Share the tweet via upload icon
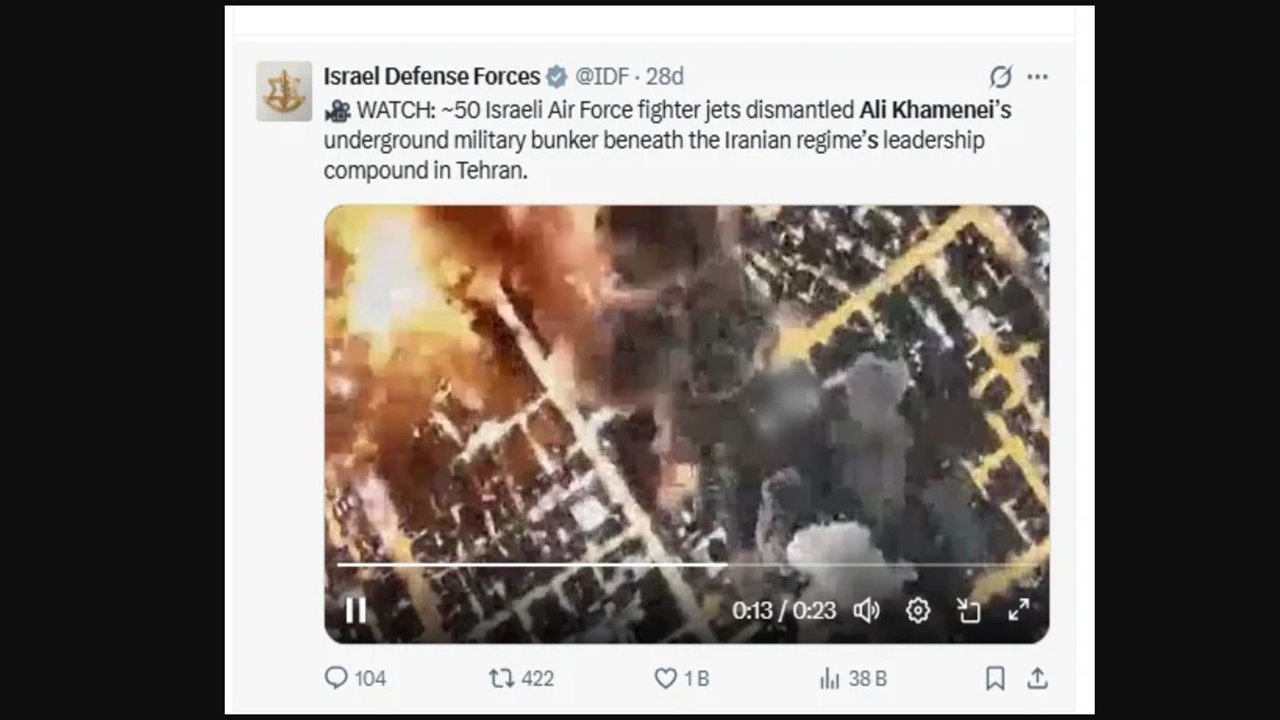 pyautogui.click(x=1038, y=678)
